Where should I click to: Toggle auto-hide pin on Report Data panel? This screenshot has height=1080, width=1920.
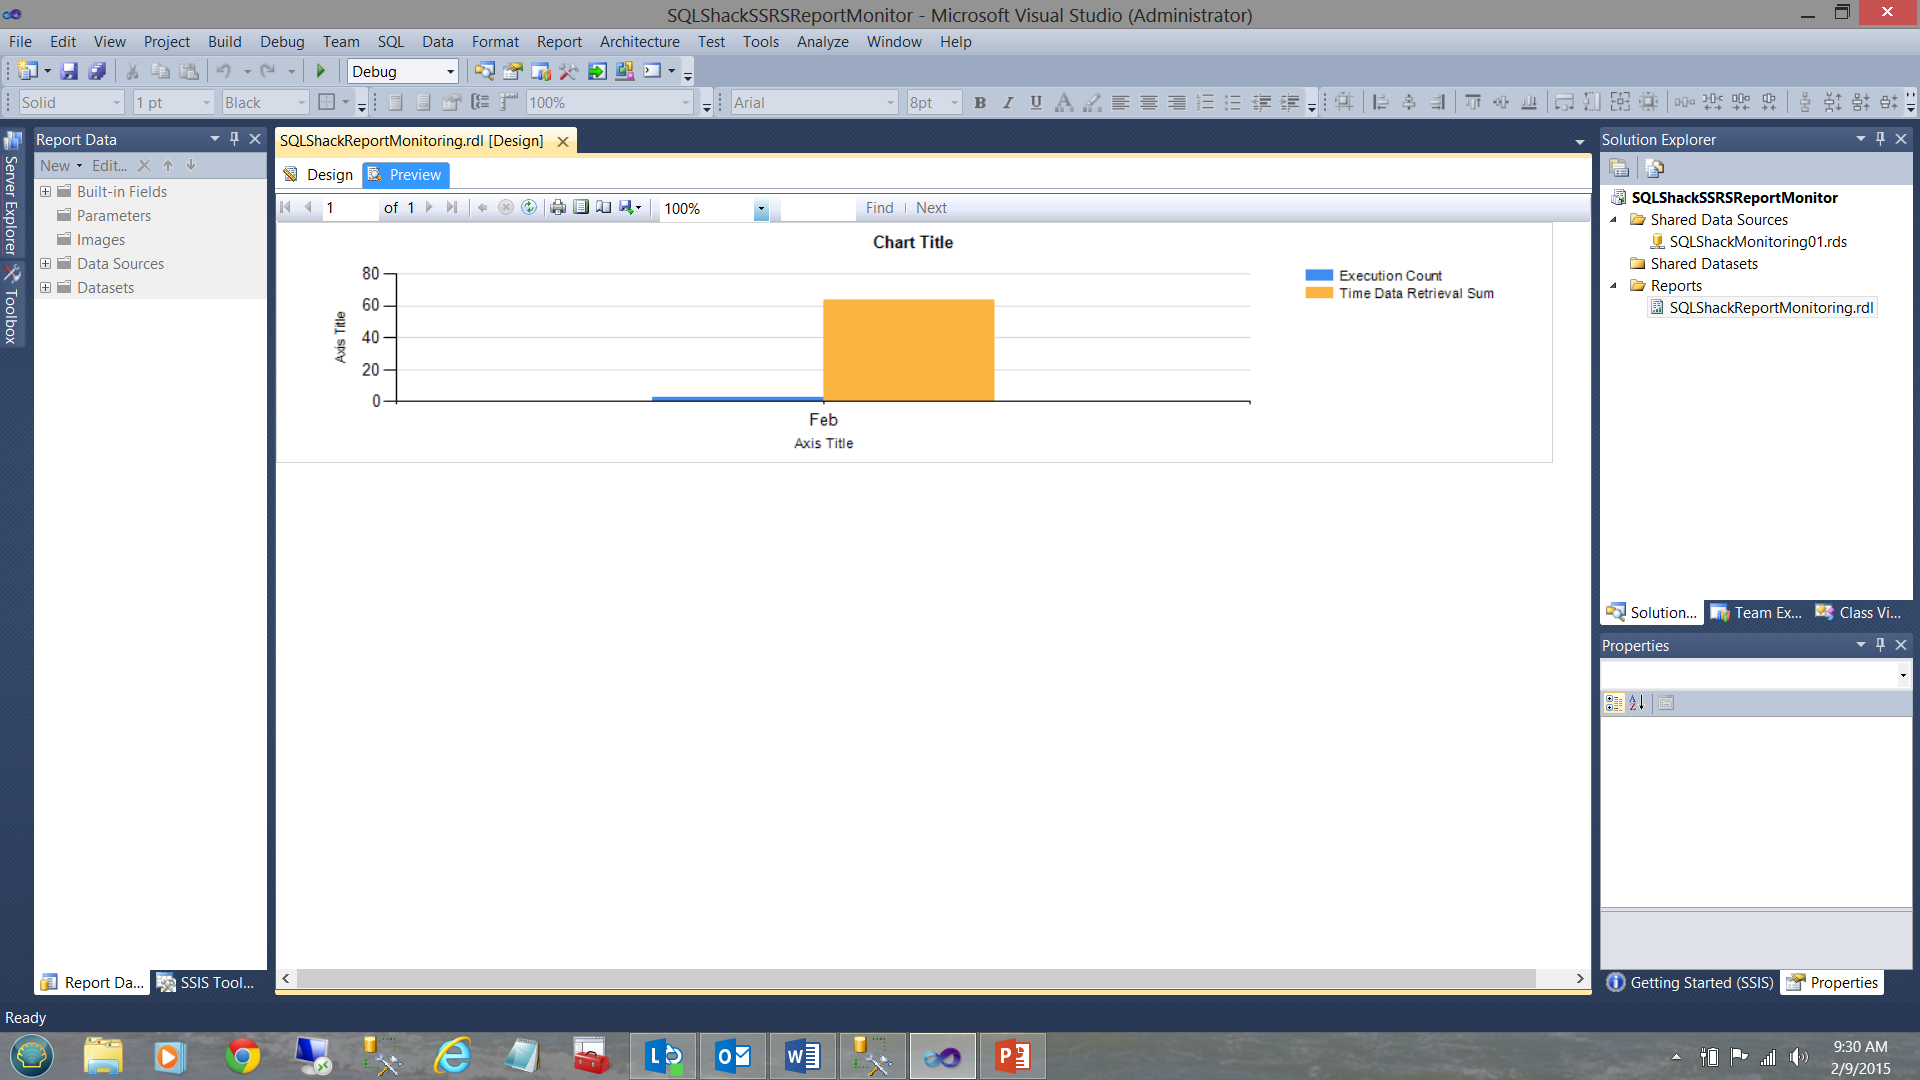(234, 139)
